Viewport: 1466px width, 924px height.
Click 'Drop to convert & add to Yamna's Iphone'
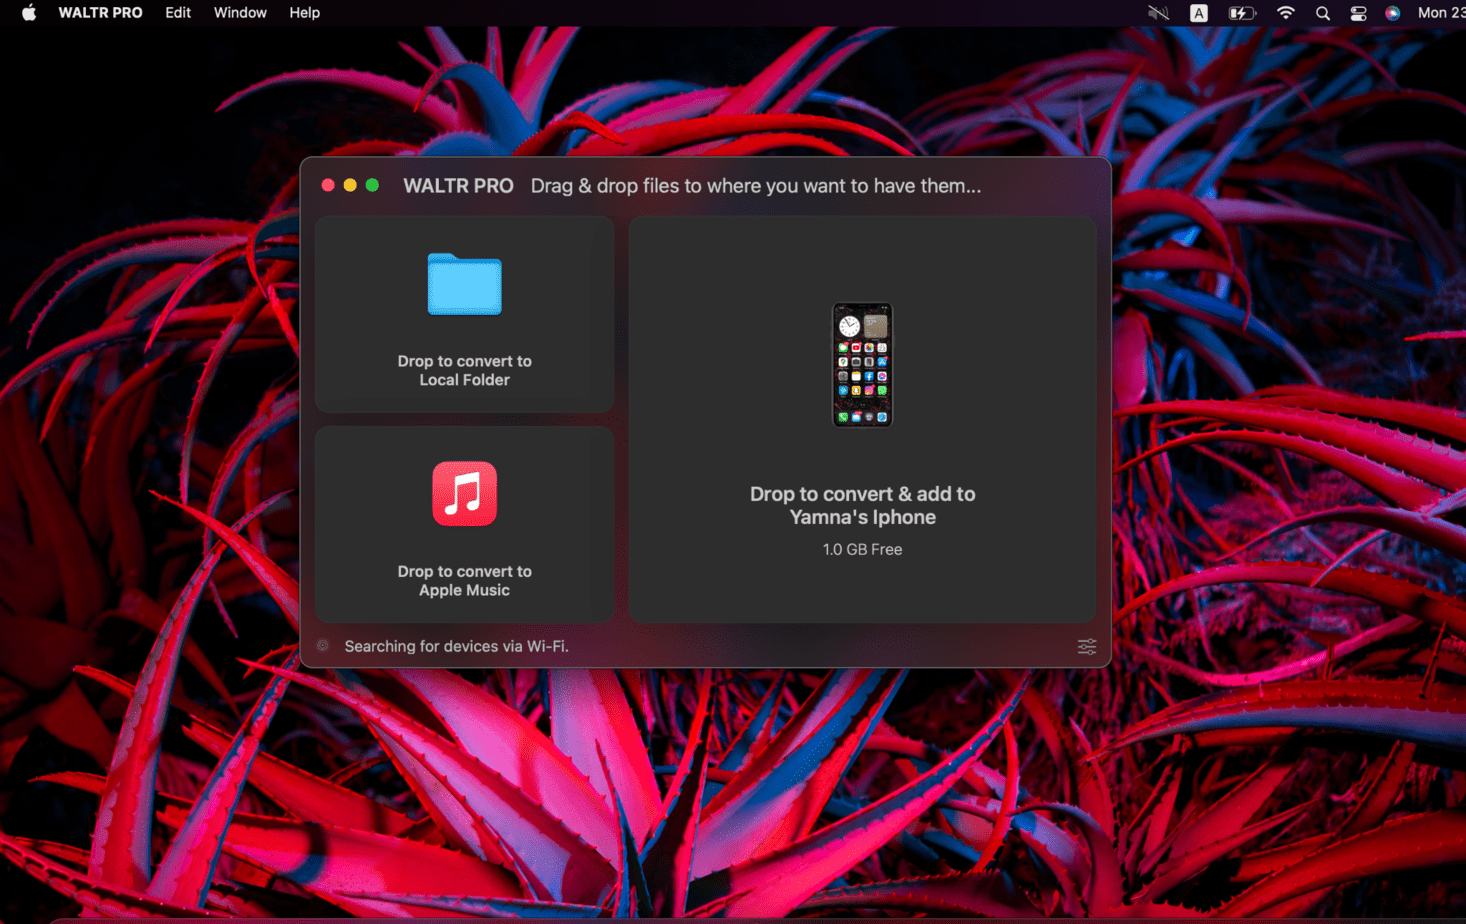pos(862,505)
